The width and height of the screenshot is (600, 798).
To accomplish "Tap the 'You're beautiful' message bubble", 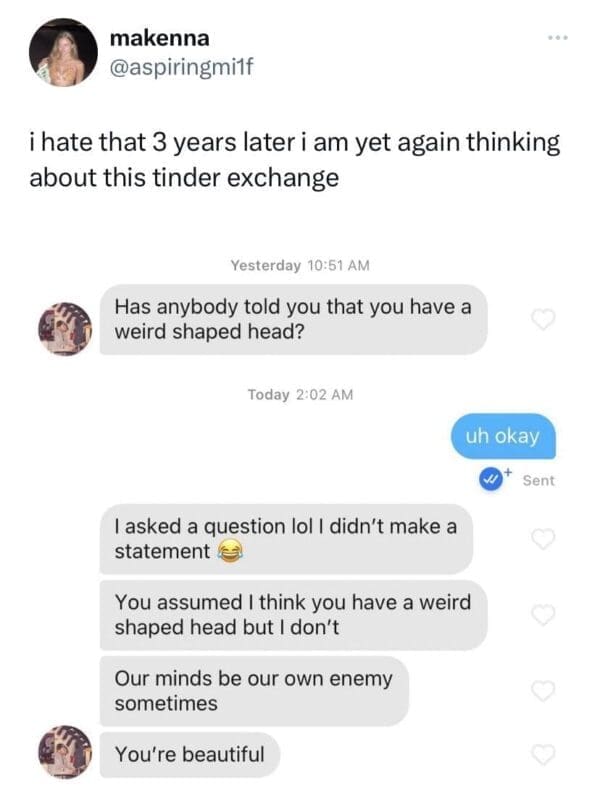I will pos(190,754).
